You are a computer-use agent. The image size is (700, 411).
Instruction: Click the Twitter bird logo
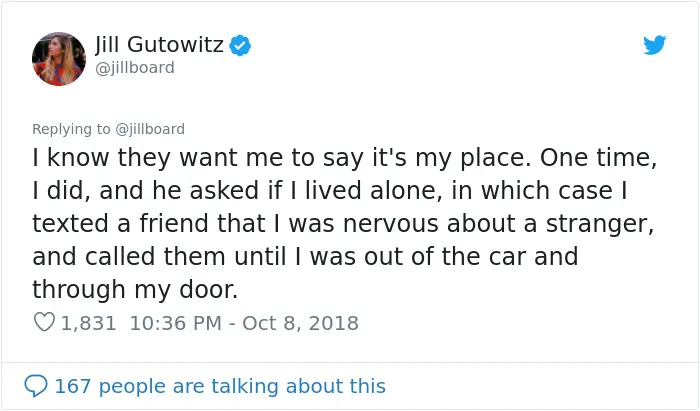tap(654, 45)
